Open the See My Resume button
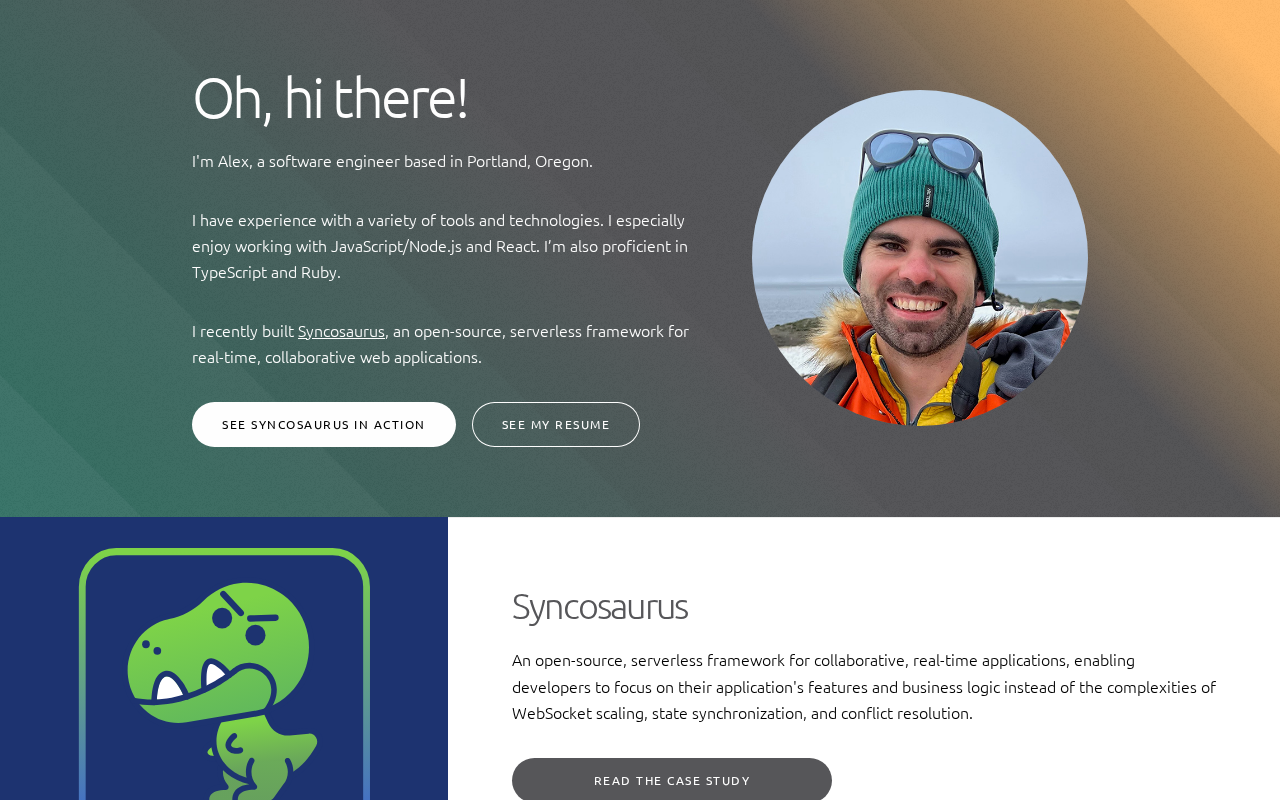The image size is (1280, 800). tap(556, 424)
